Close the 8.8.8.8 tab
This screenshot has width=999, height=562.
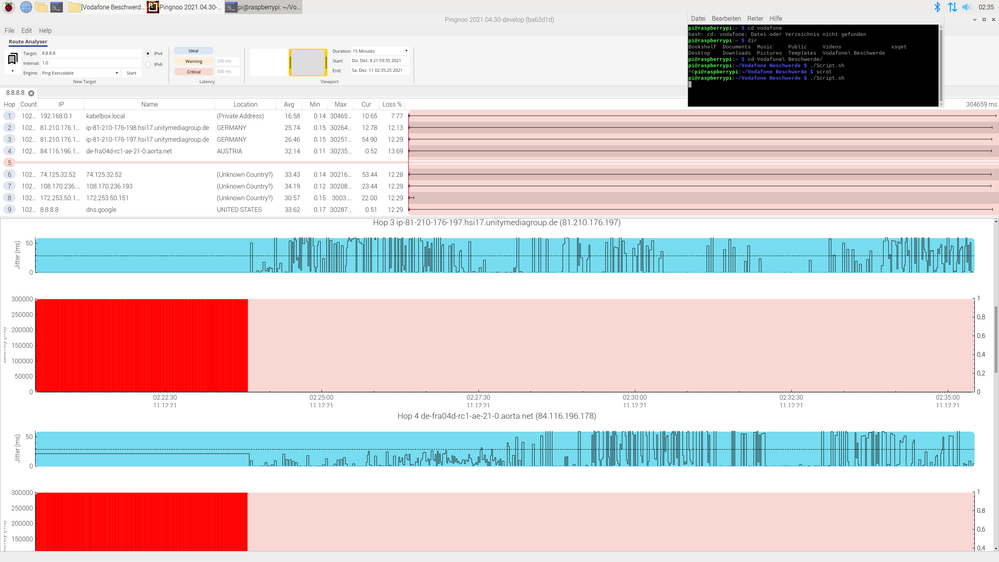[31, 93]
